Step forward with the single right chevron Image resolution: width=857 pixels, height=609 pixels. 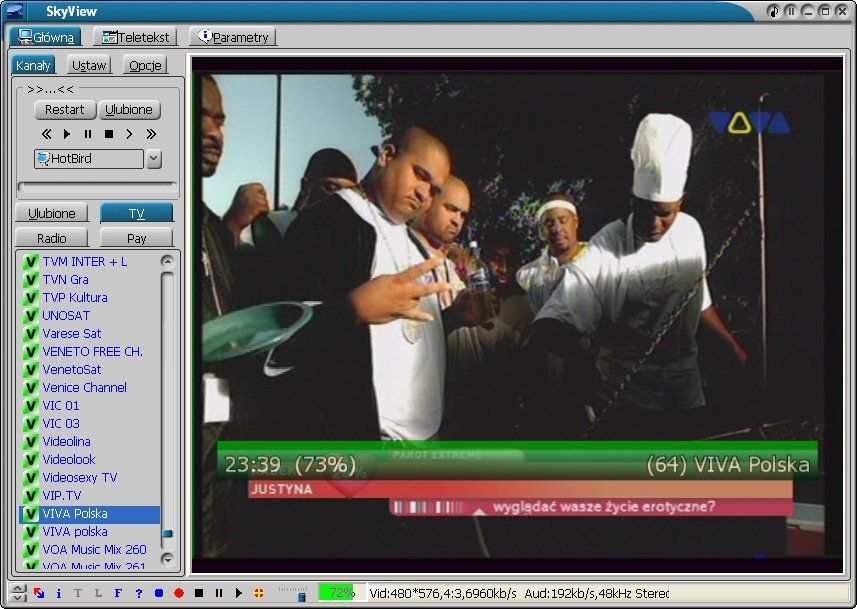click(x=130, y=134)
